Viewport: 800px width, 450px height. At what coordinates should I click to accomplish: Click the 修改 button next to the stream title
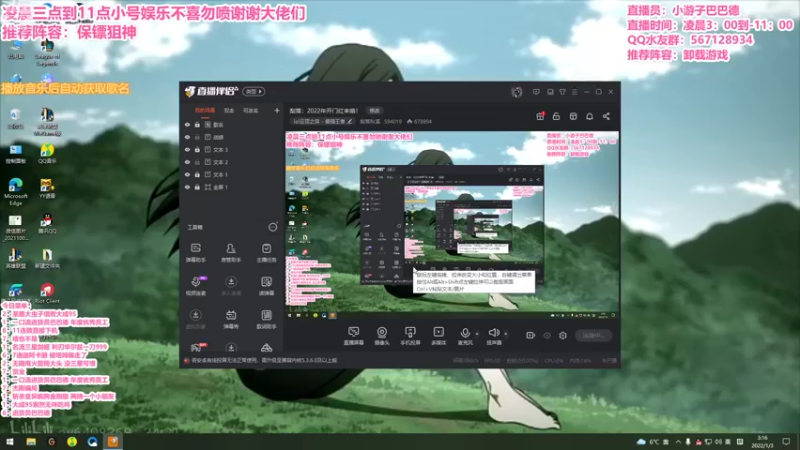pyautogui.click(x=374, y=111)
